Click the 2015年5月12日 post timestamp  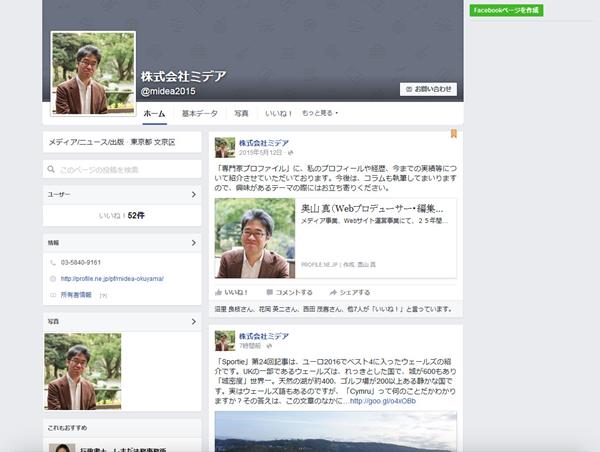[261, 152]
